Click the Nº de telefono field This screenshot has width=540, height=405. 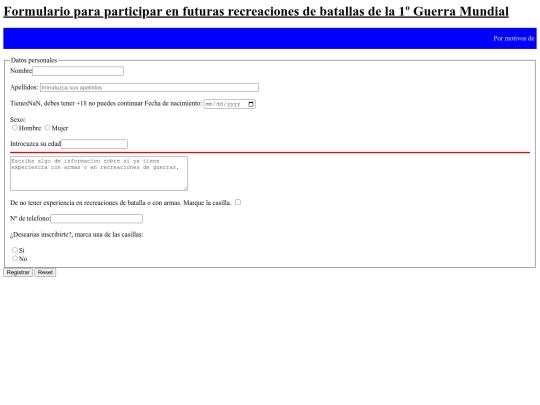96,219
